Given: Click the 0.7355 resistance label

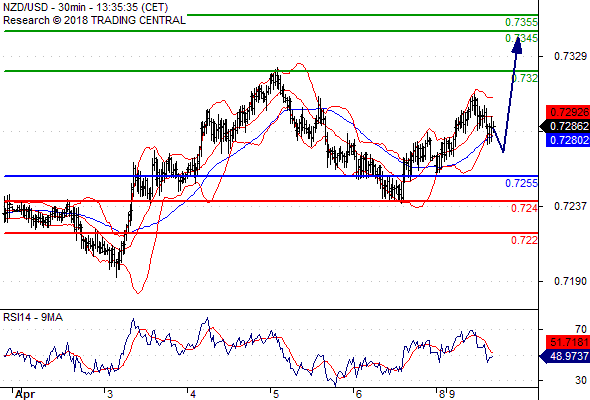Looking at the screenshot, I should [x=521, y=22].
